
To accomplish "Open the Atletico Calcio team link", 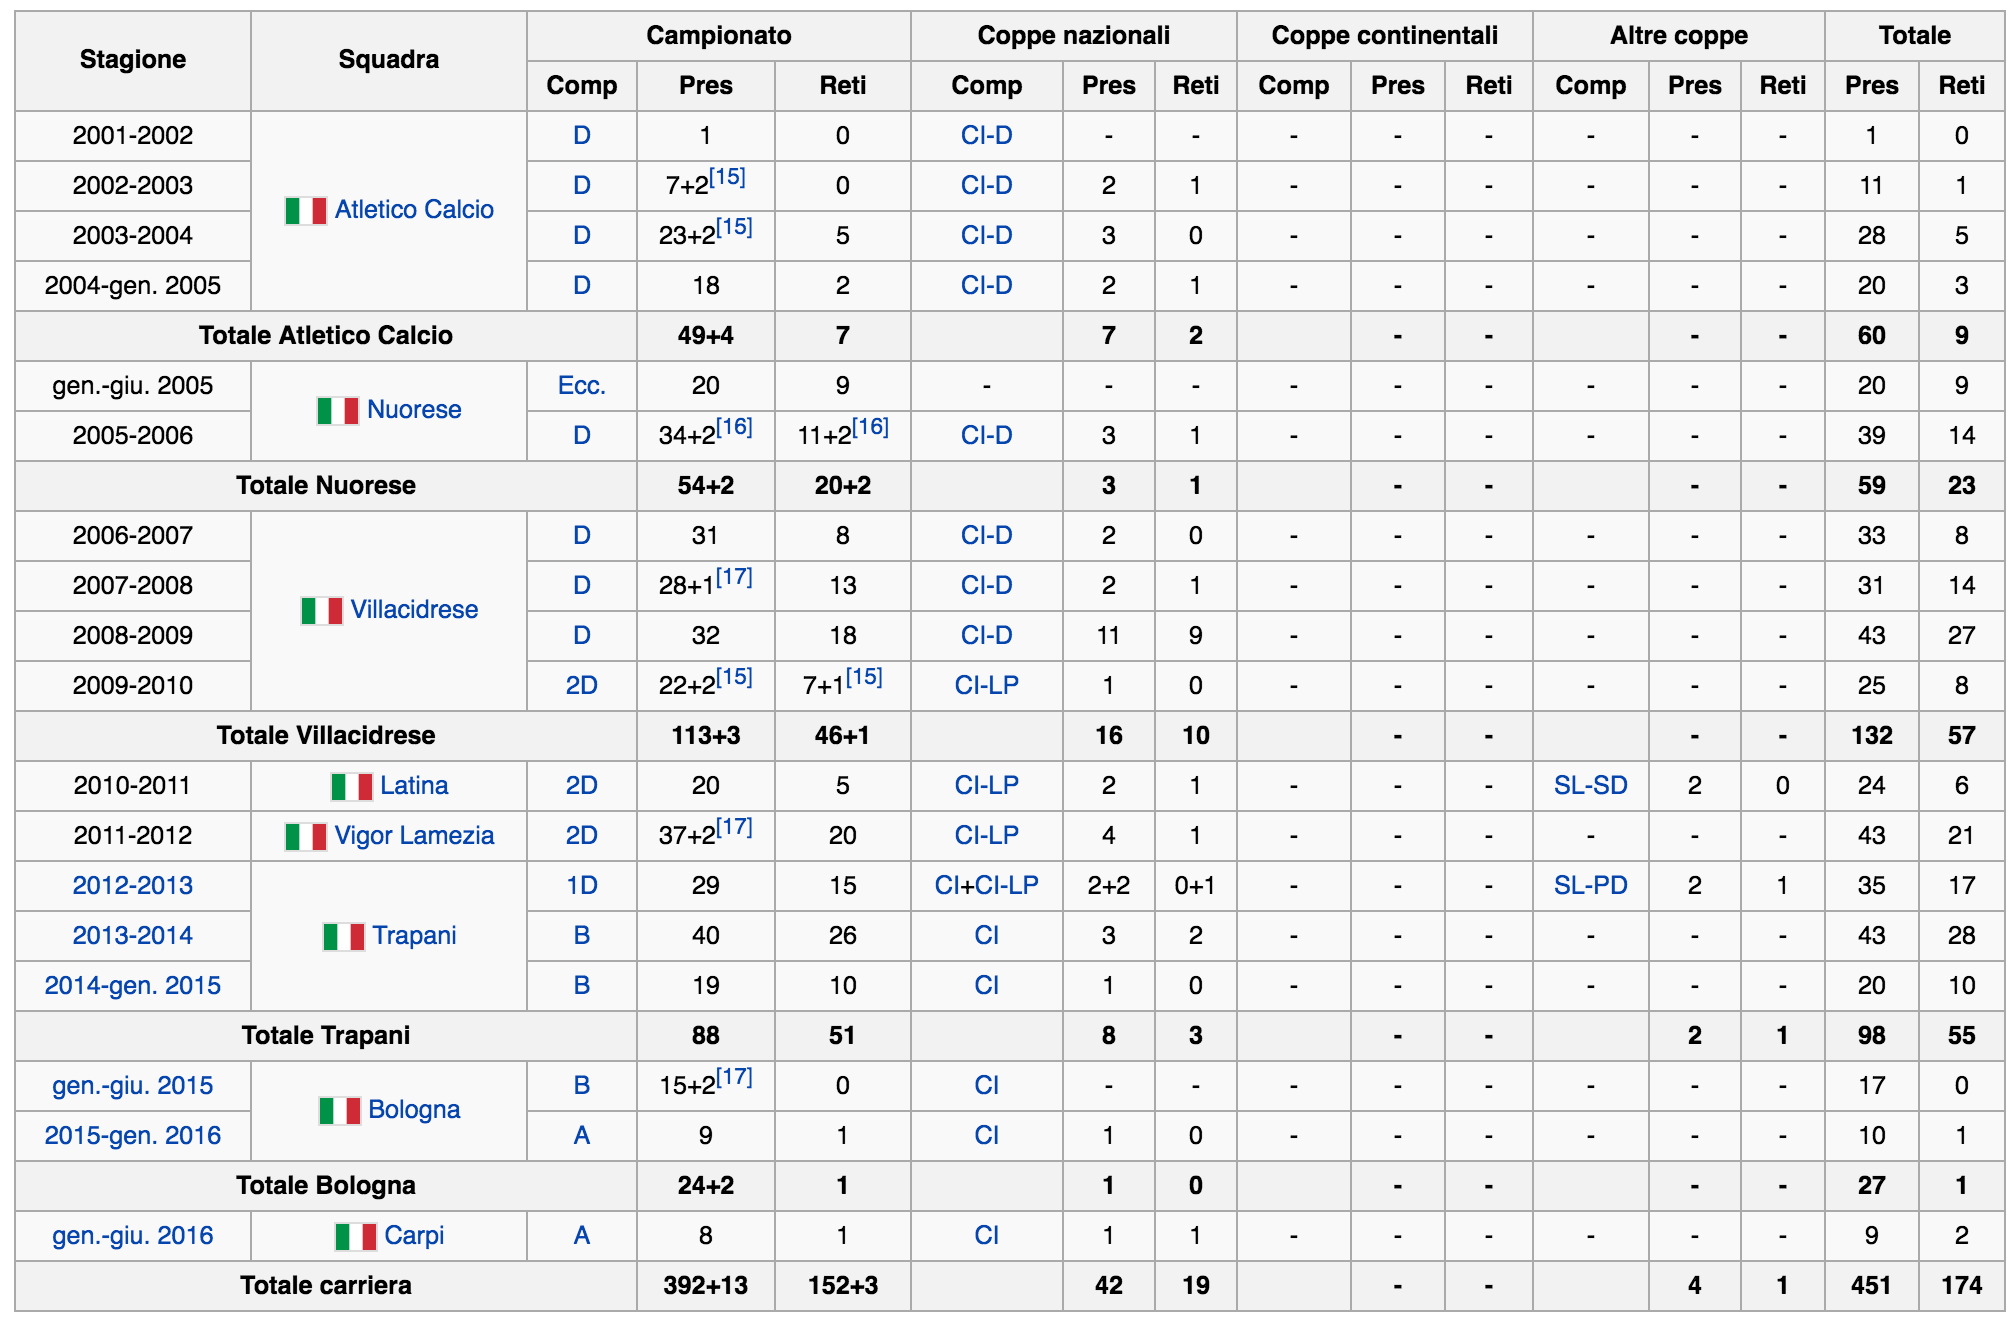I will (414, 210).
